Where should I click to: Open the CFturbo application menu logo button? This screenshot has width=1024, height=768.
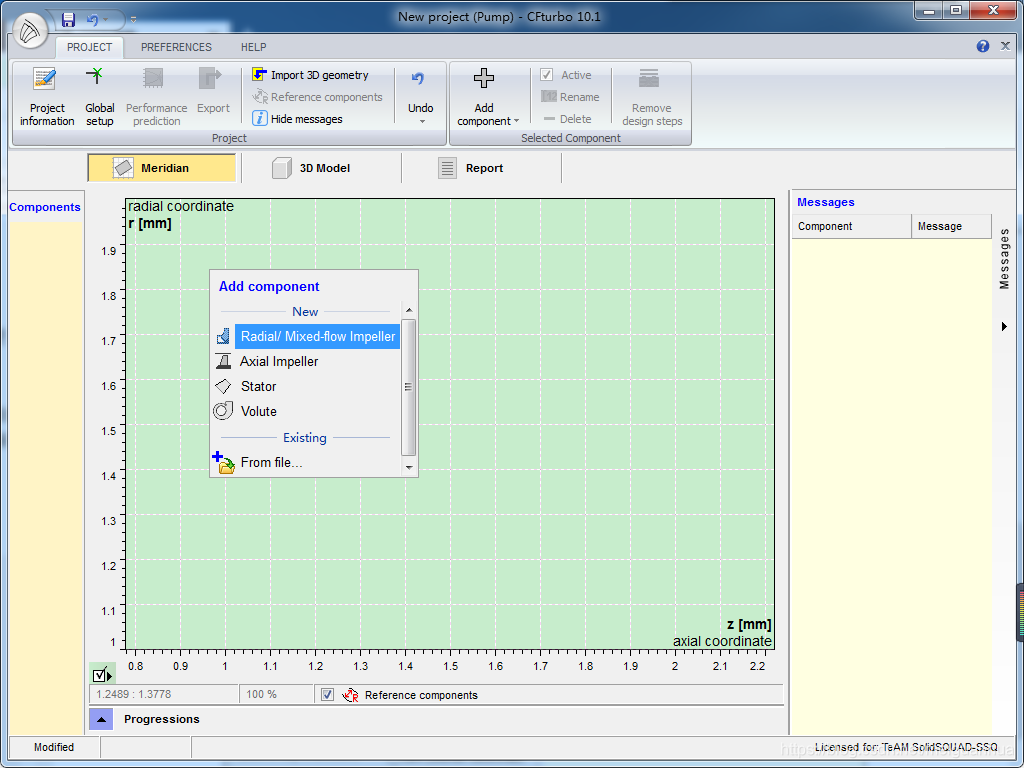(x=29, y=31)
